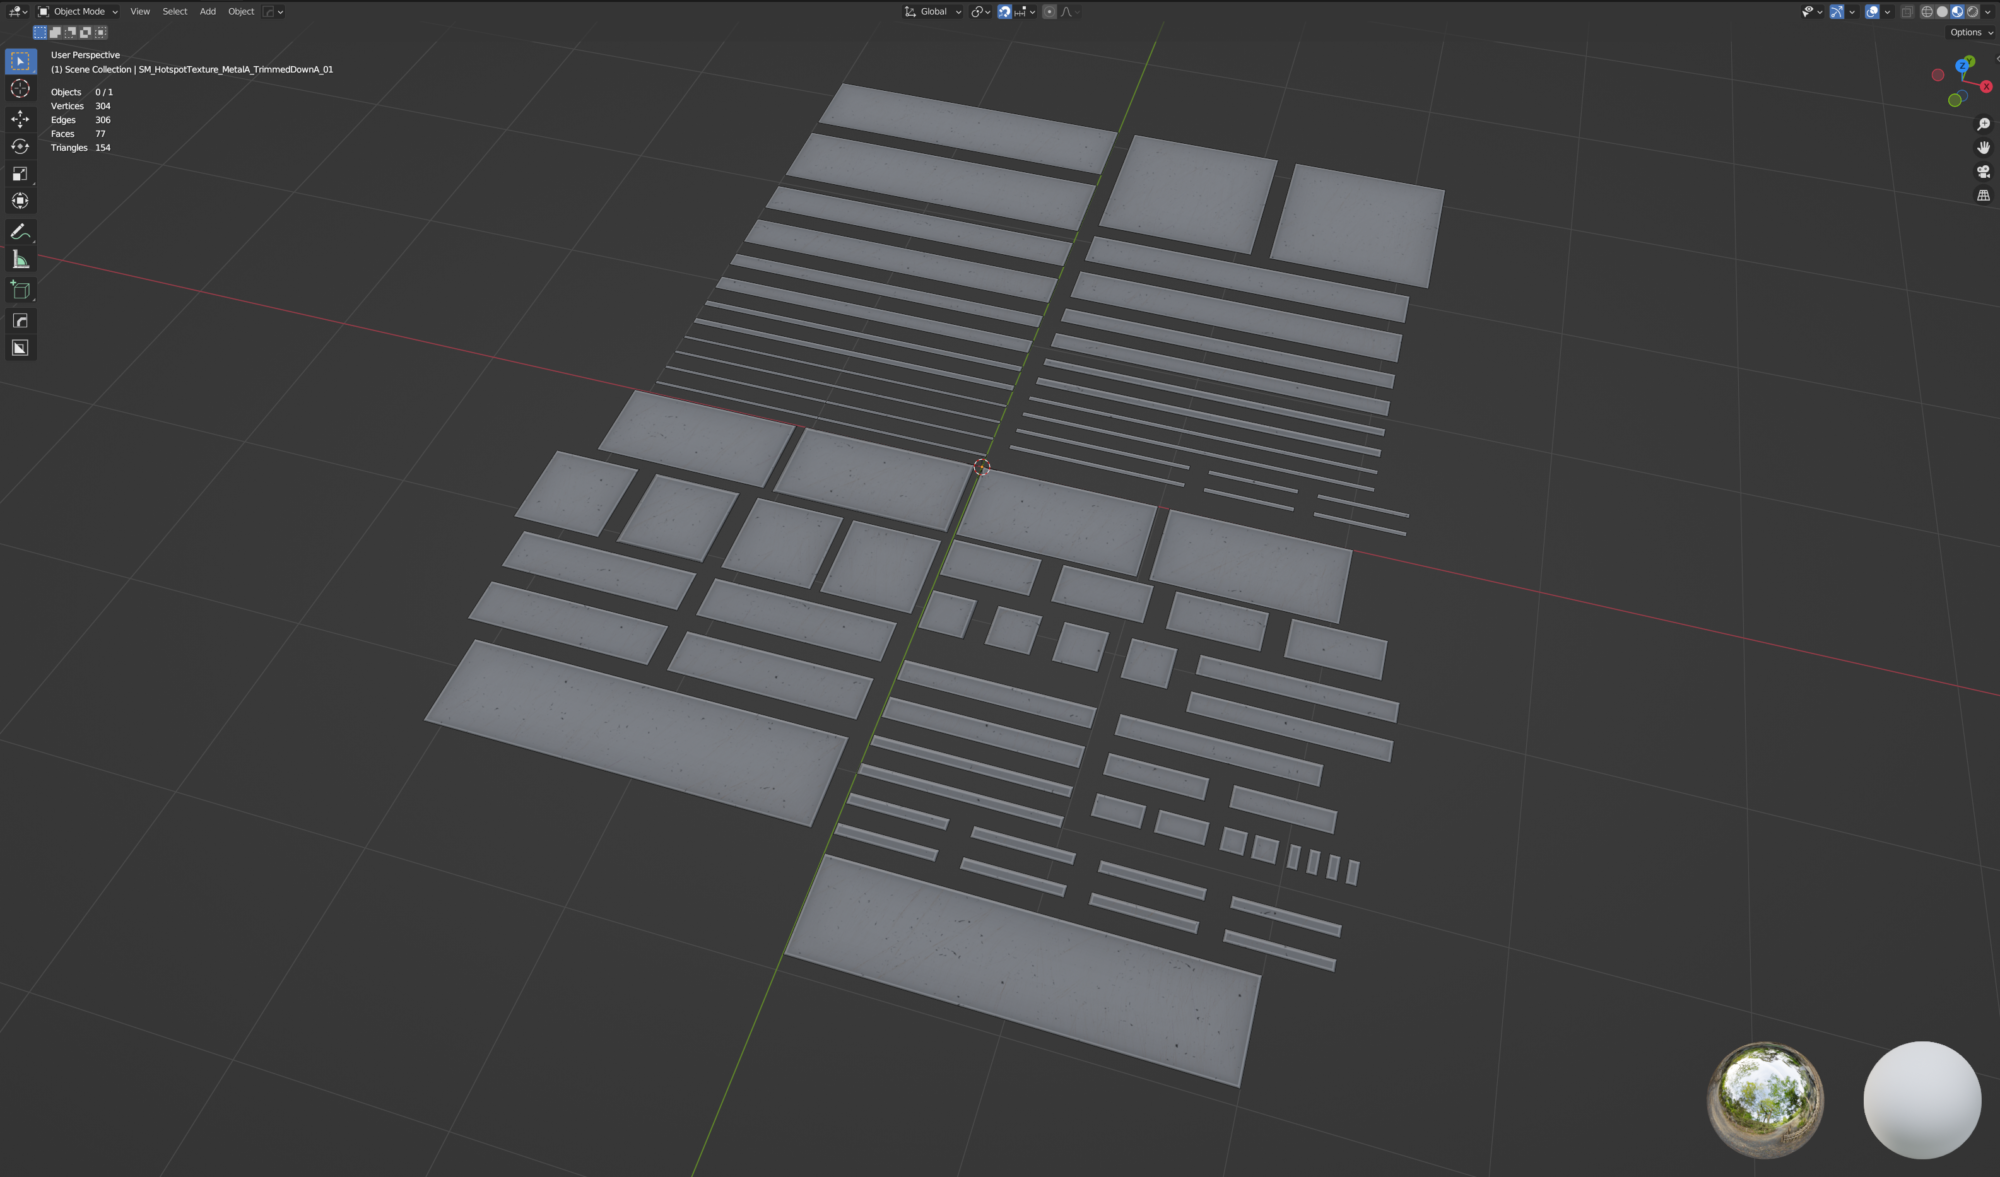Toggle viewport overlays button
2000x1177 pixels.
(x=1872, y=12)
